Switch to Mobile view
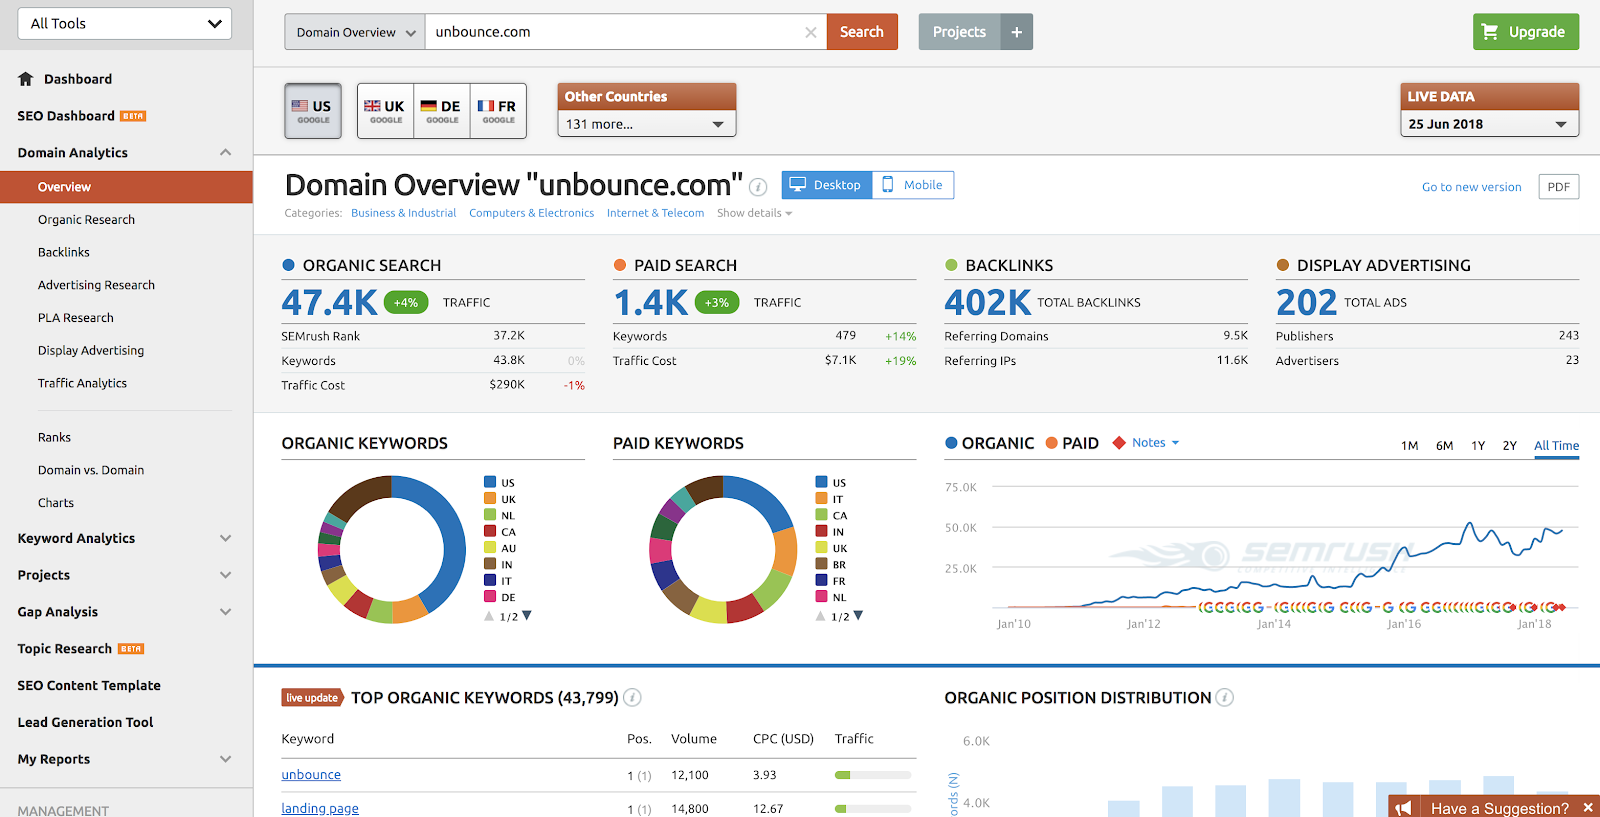Viewport: 1600px width, 817px height. (x=913, y=185)
